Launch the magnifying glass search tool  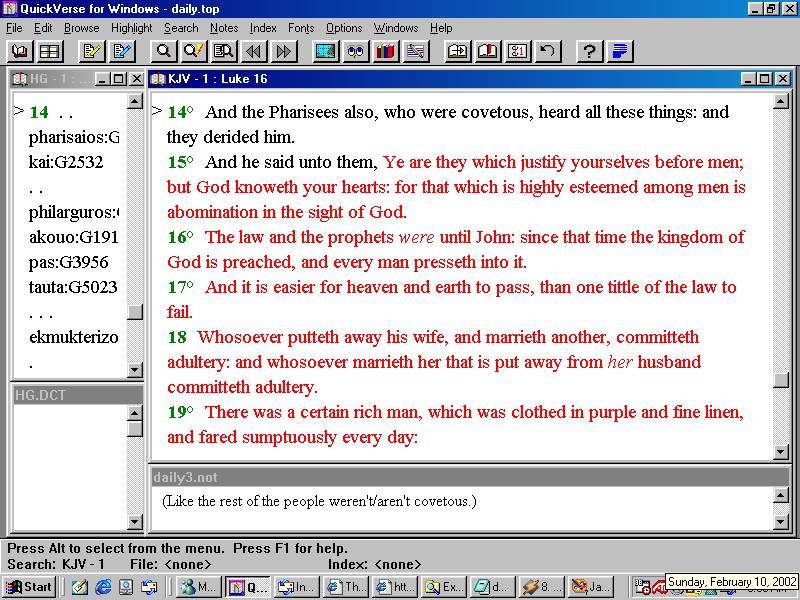pyautogui.click(x=164, y=51)
